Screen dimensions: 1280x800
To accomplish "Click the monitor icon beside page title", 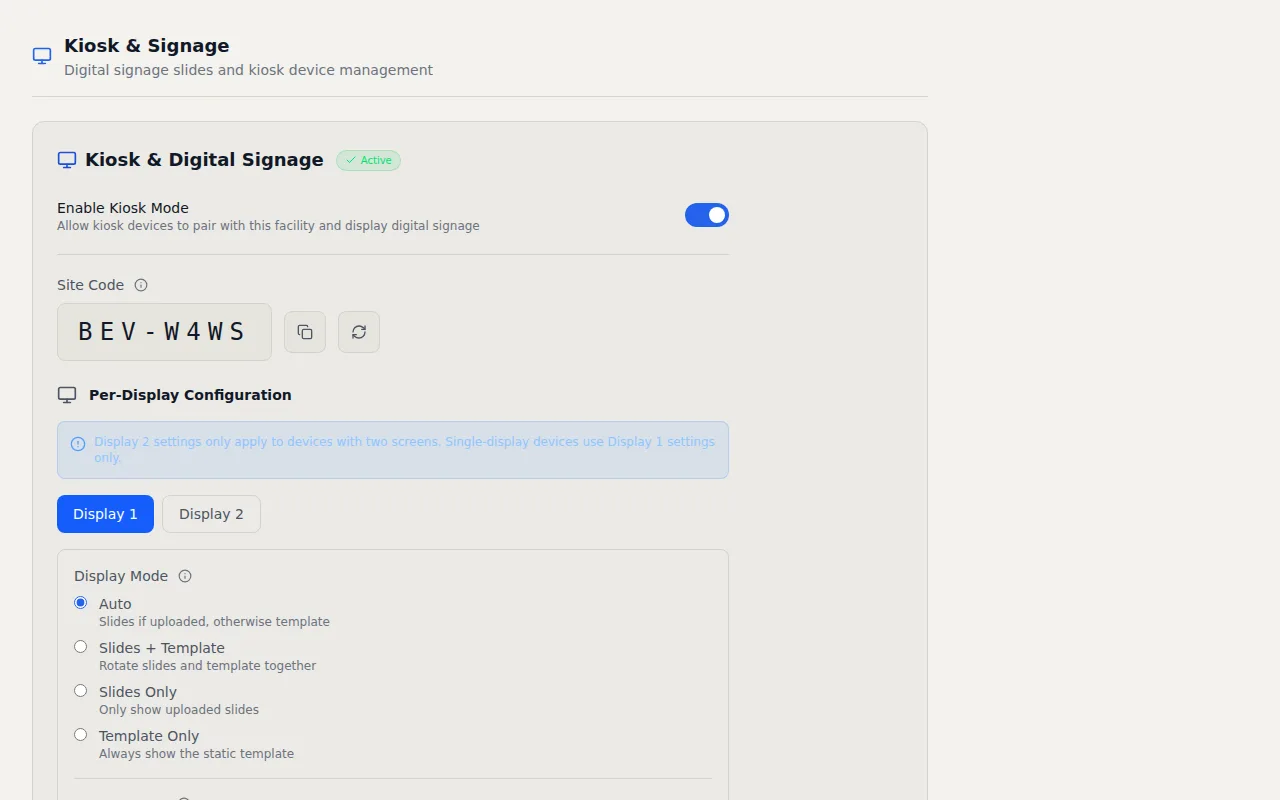I will point(42,56).
